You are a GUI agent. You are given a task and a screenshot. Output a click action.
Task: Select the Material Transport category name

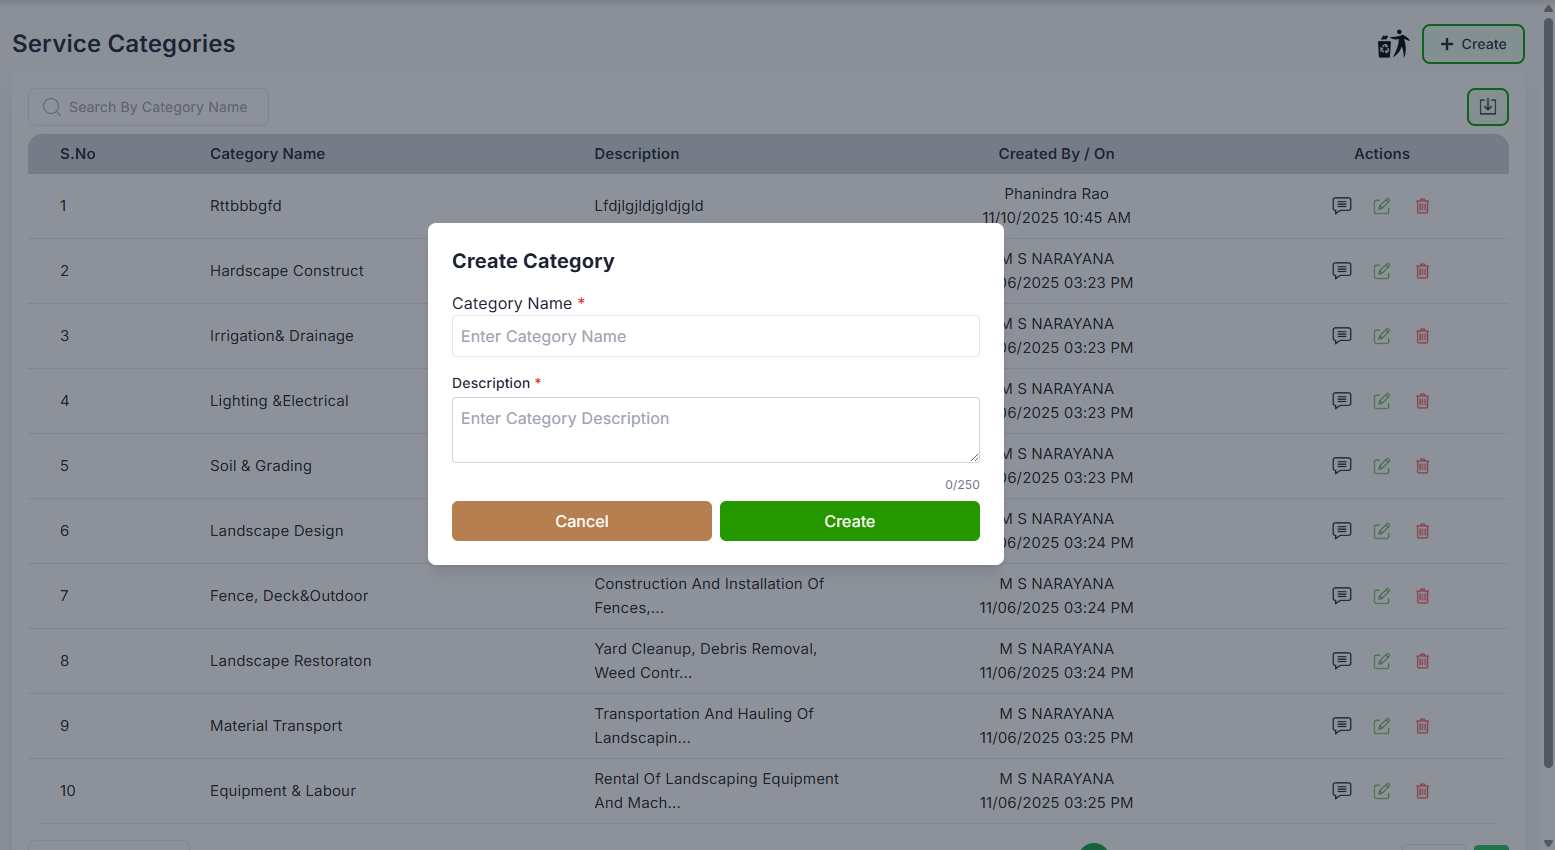coord(276,726)
